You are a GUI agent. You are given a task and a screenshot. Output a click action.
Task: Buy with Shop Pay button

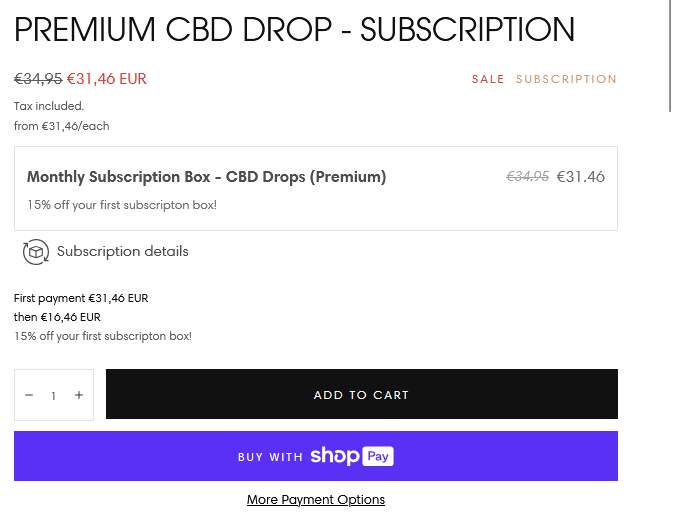click(316, 456)
